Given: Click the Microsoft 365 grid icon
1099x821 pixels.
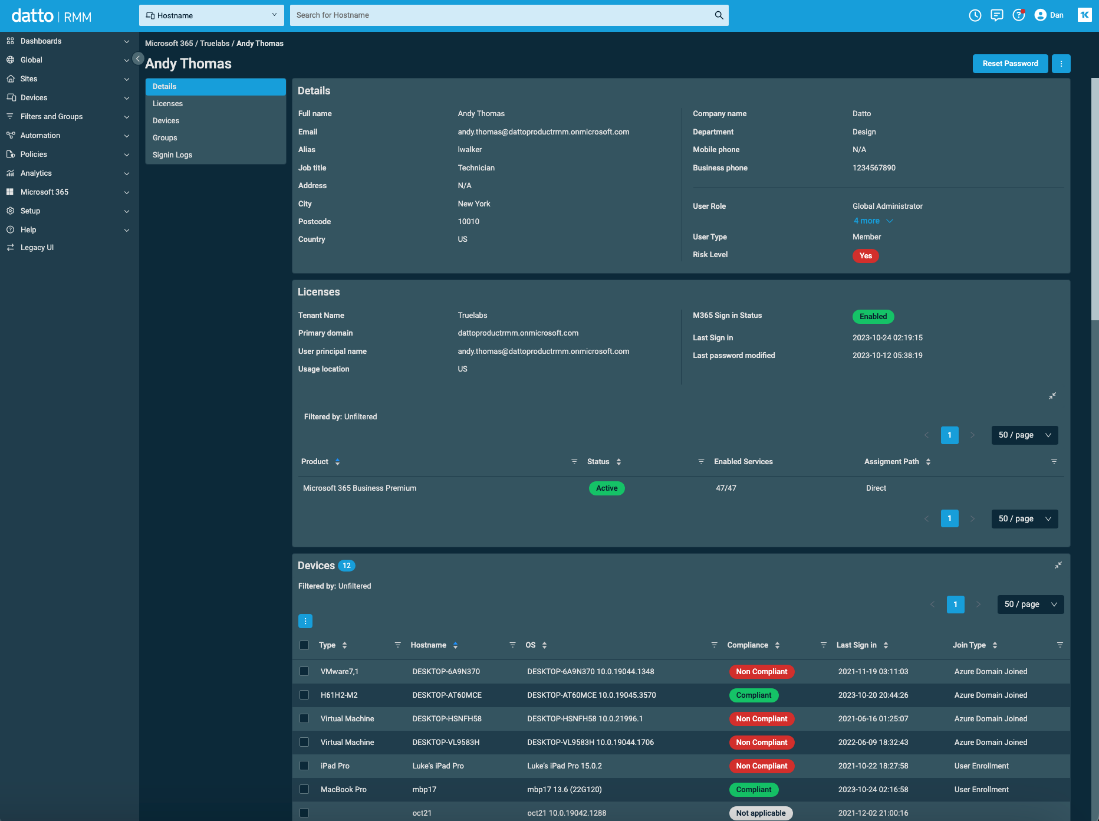Looking at the screenshot, I should [10, 192].
